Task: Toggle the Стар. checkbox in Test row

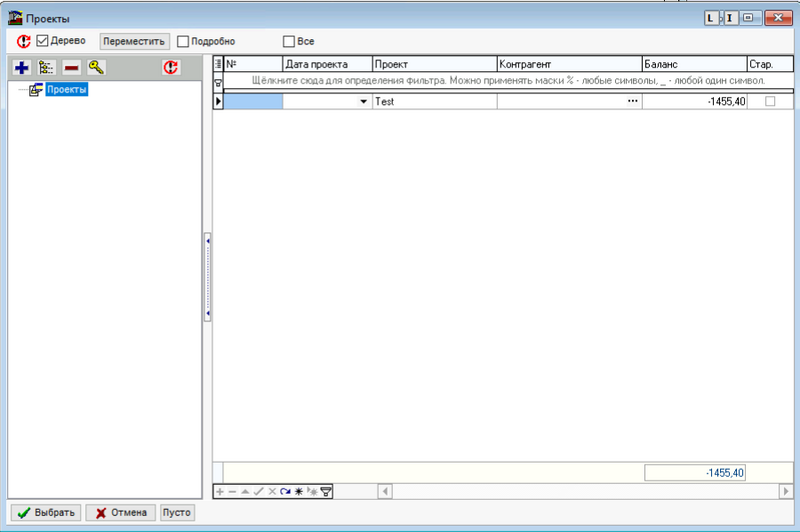Action: click(x=770, y=102)
